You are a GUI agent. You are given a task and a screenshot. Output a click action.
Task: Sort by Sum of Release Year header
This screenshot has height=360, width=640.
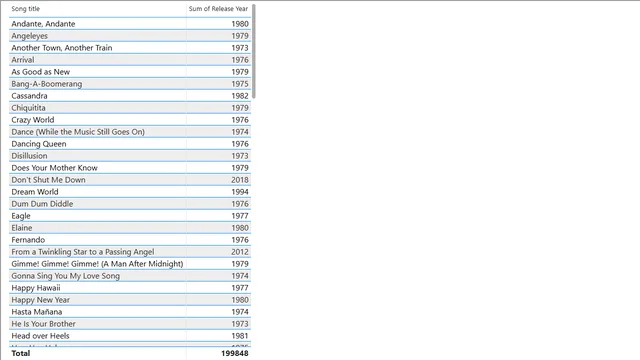(x=218, y=9)
